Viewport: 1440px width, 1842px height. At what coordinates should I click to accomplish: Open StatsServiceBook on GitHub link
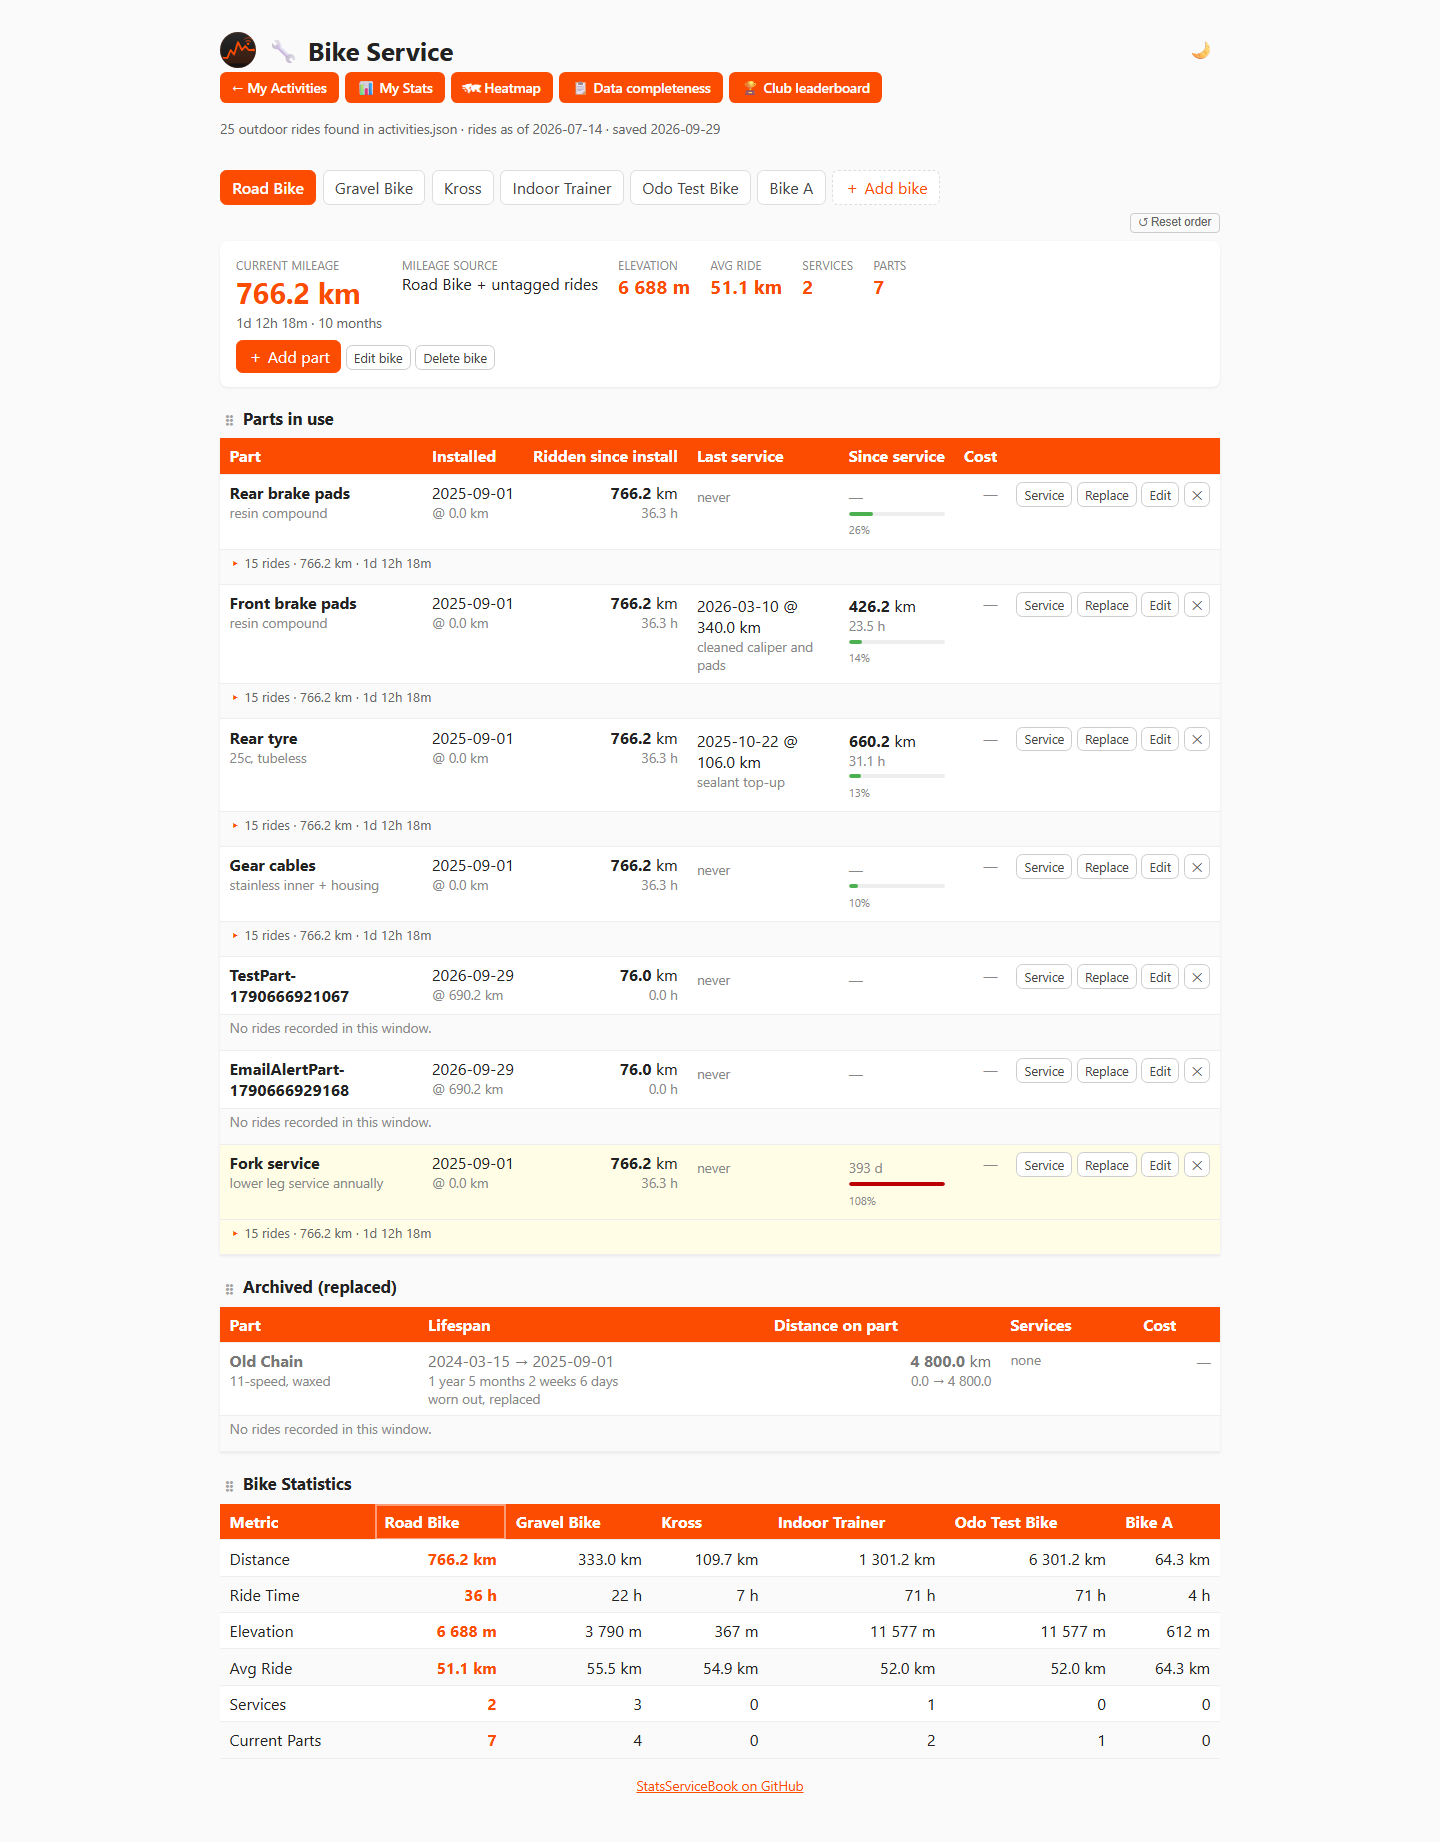point(720,1786)
